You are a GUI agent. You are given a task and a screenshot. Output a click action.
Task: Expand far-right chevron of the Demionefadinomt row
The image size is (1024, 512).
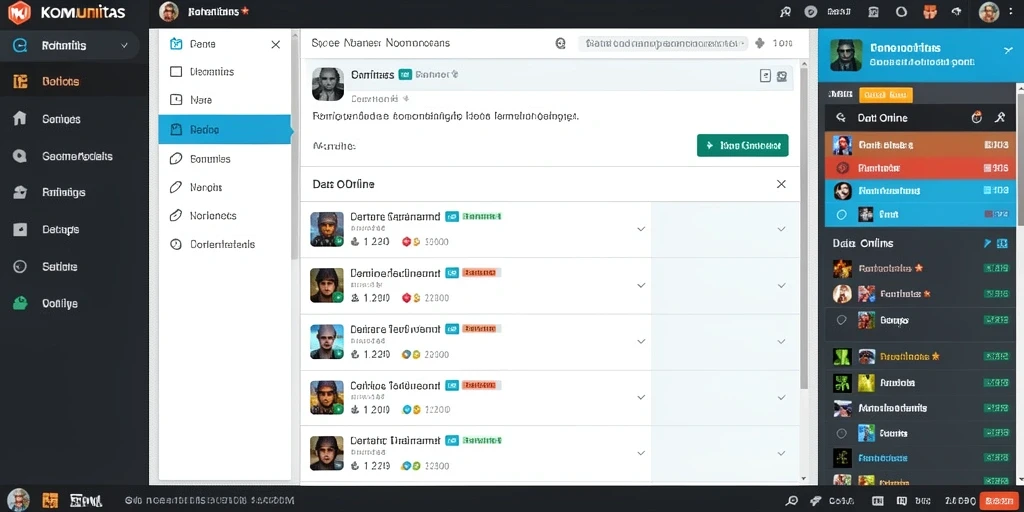click(782, 285)
